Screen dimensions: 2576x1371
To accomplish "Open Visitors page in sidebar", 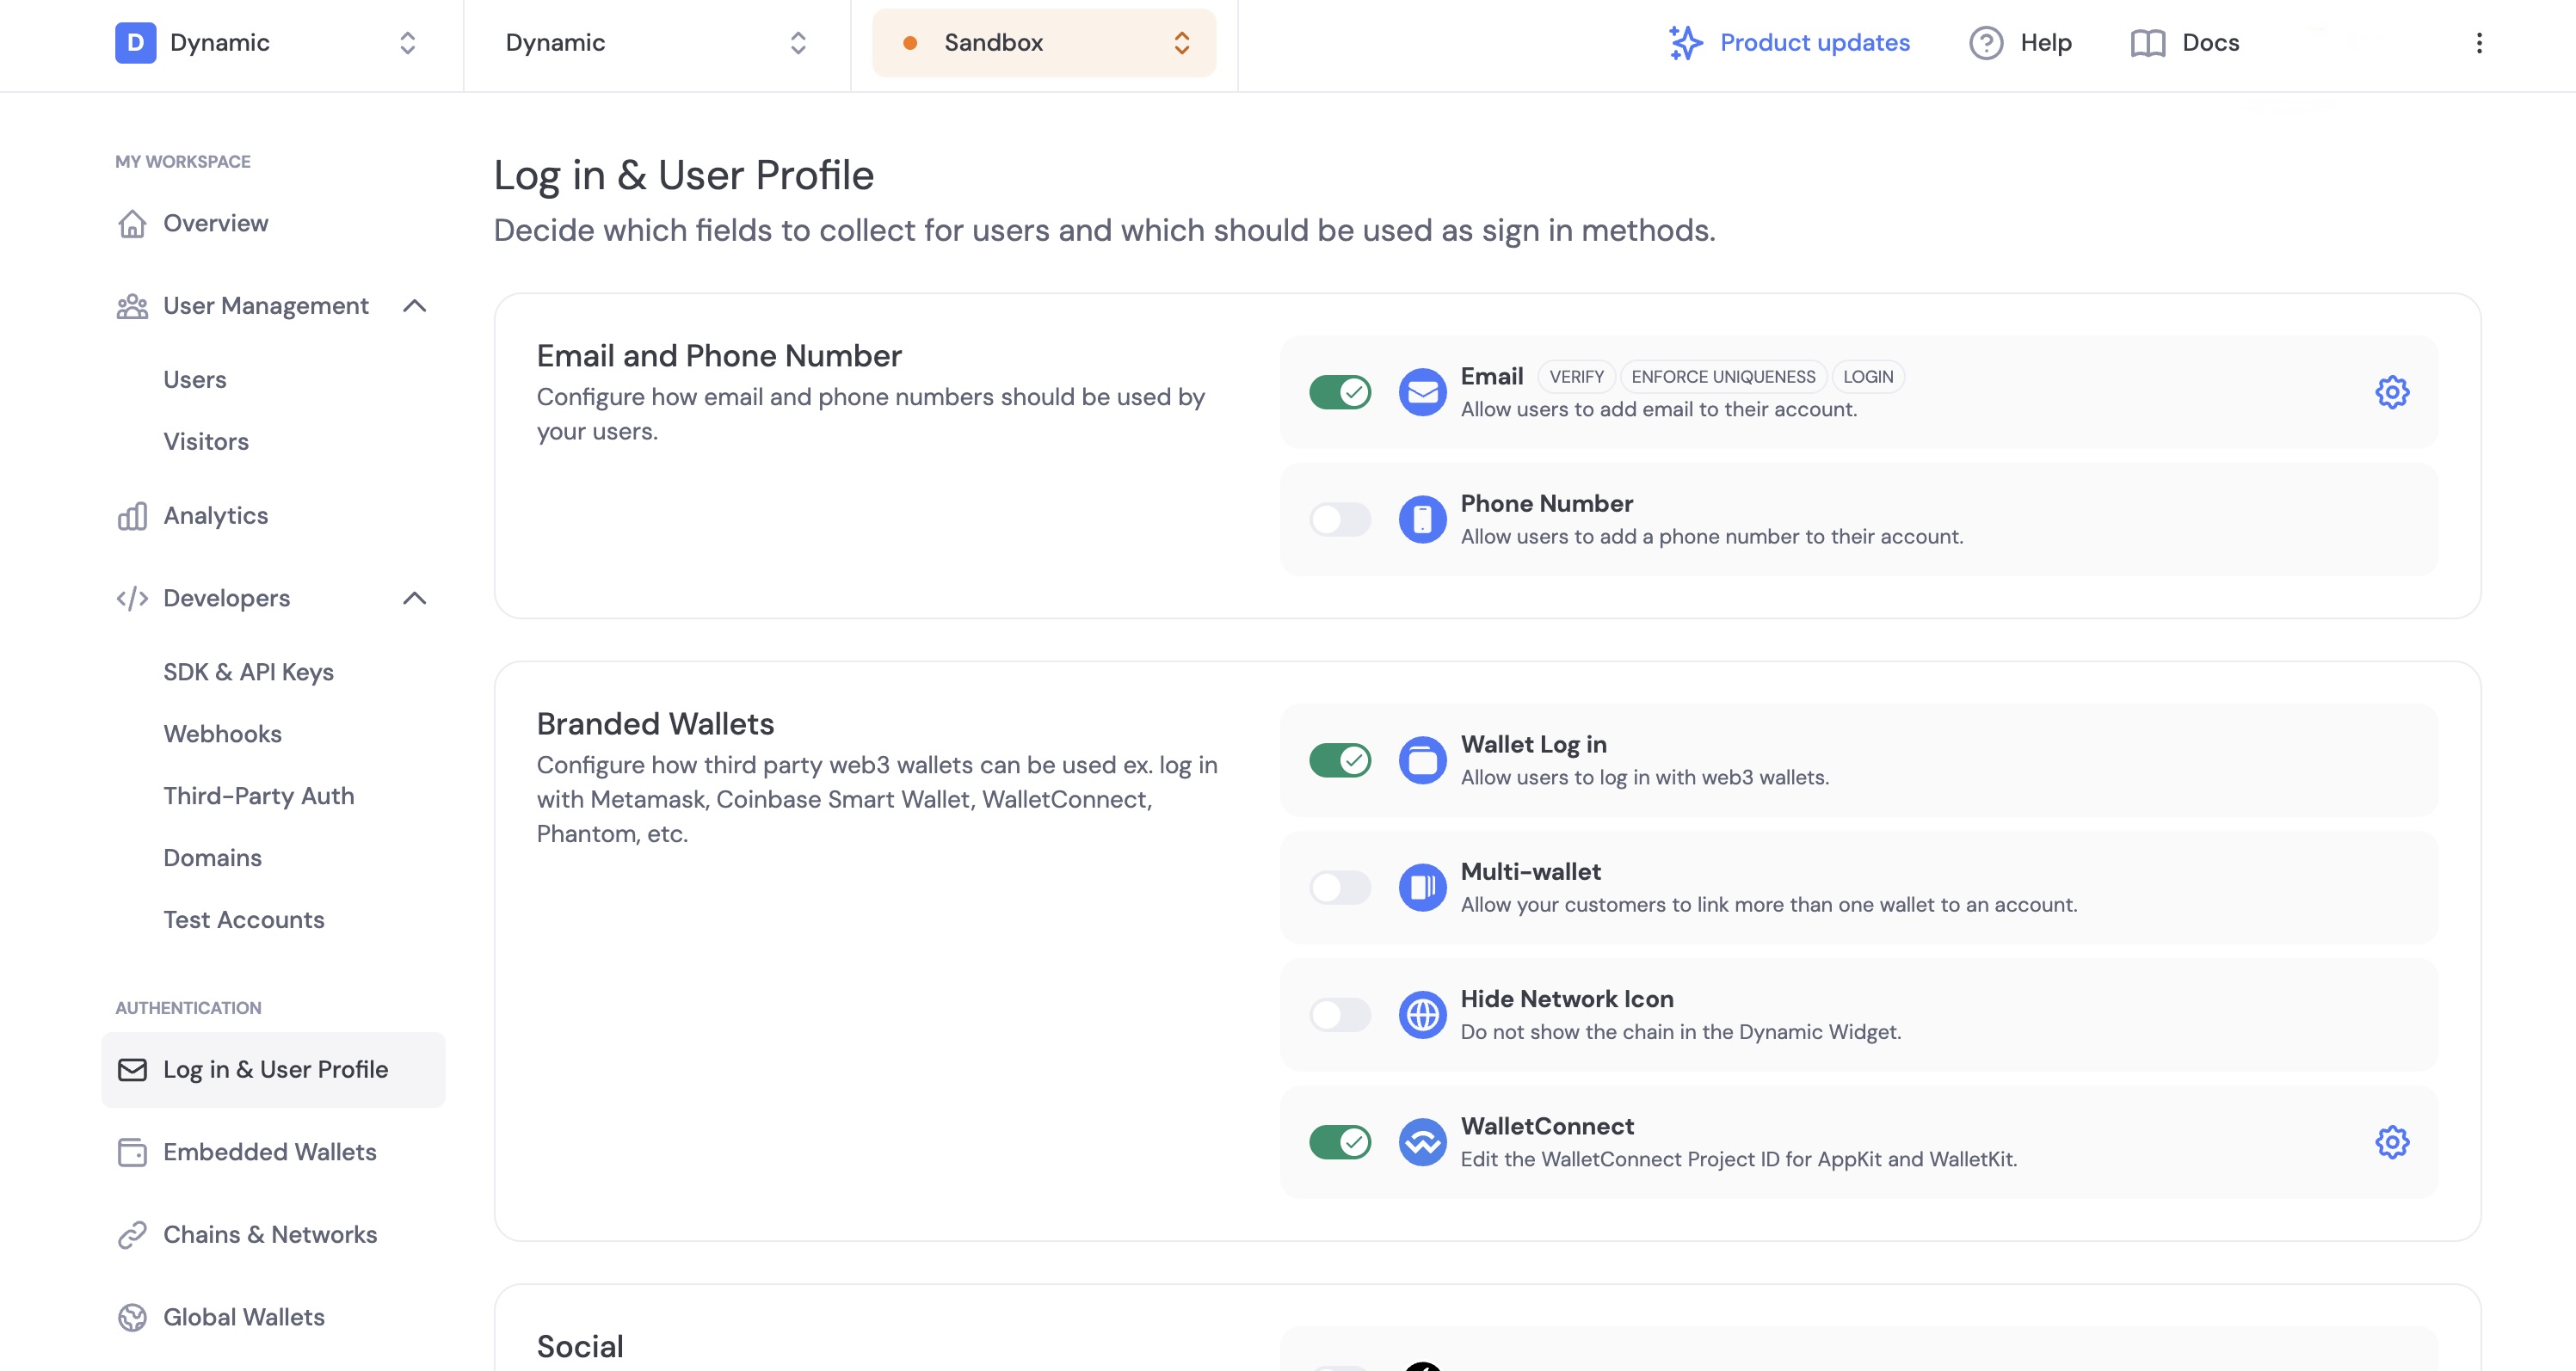I will click(206, 442).
